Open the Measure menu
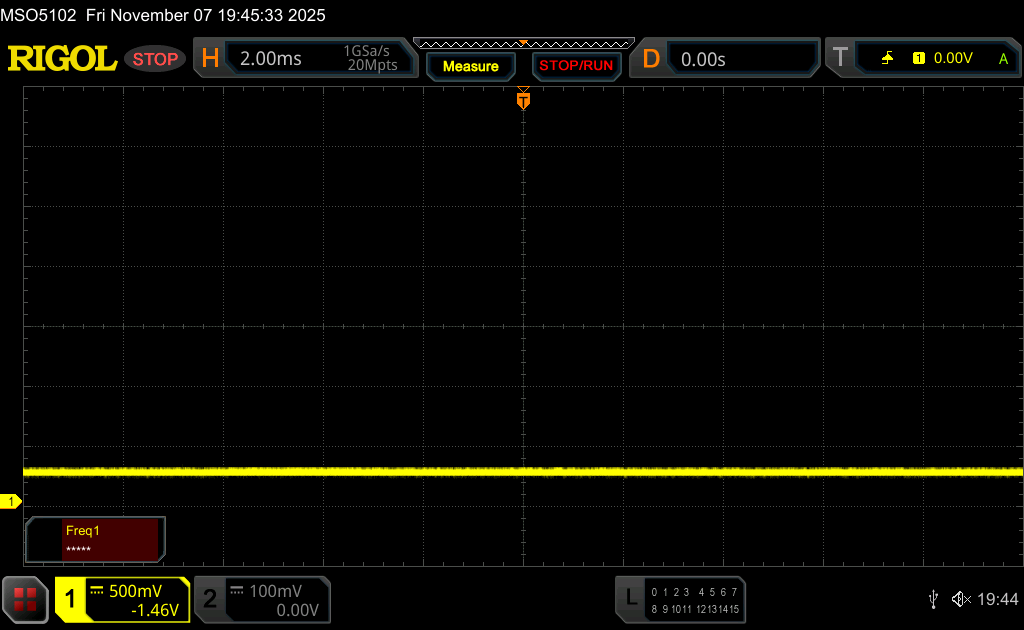This screenshot has width=1024, height=630. pos(470,66)
